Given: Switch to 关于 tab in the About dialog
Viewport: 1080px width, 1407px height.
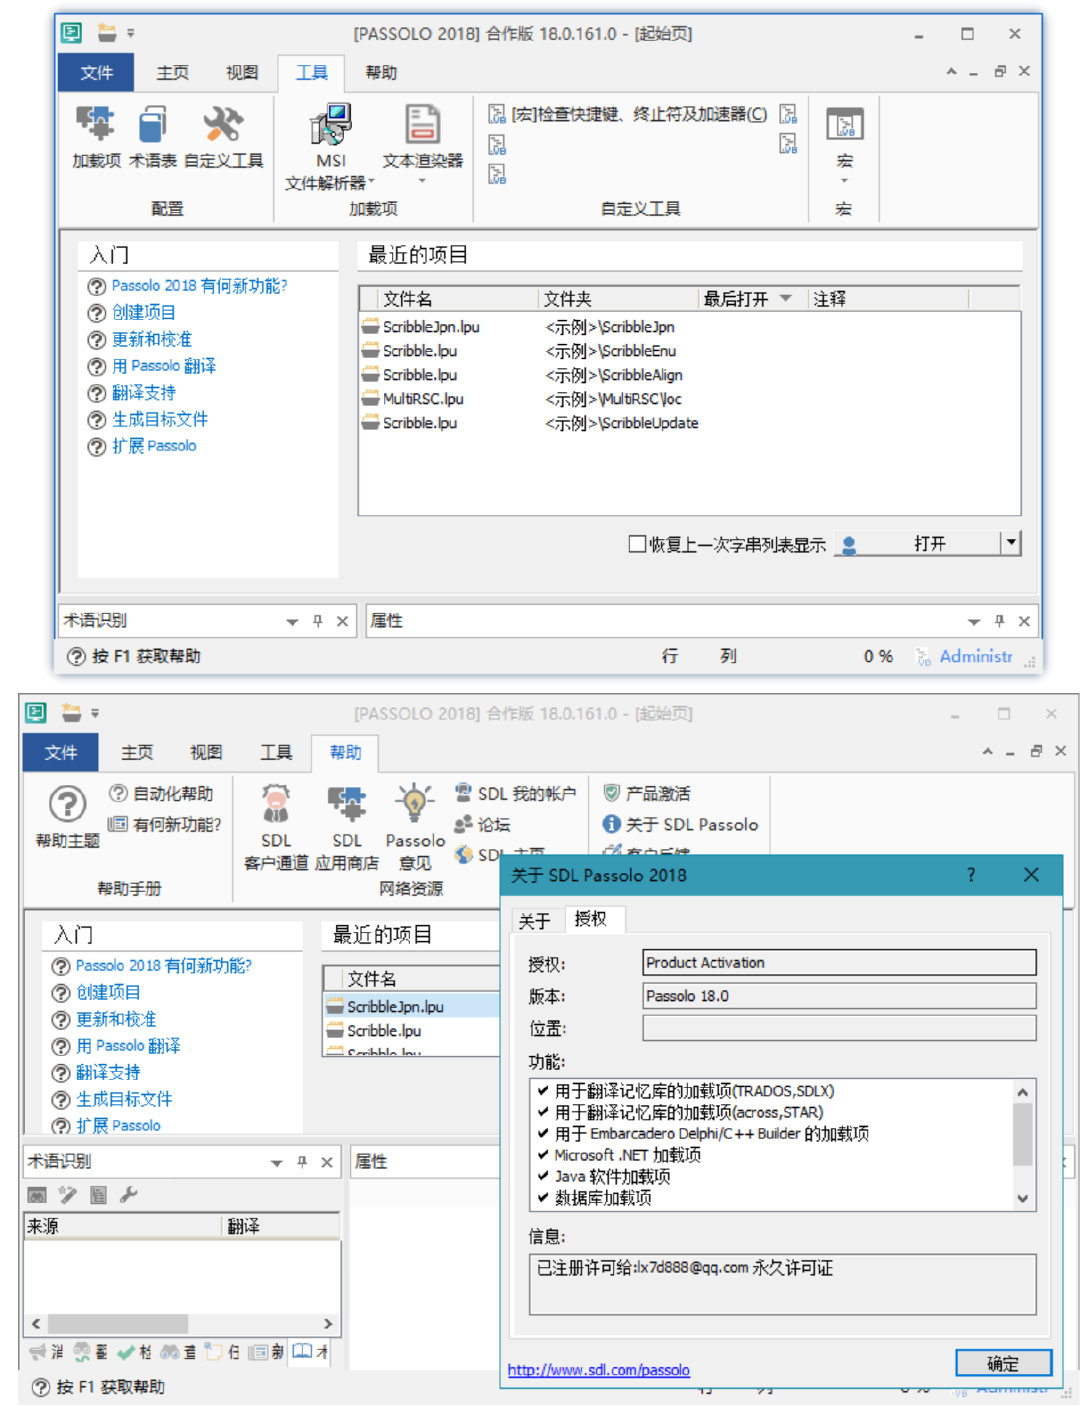Looking at the screenshot, I should [535, 920].
